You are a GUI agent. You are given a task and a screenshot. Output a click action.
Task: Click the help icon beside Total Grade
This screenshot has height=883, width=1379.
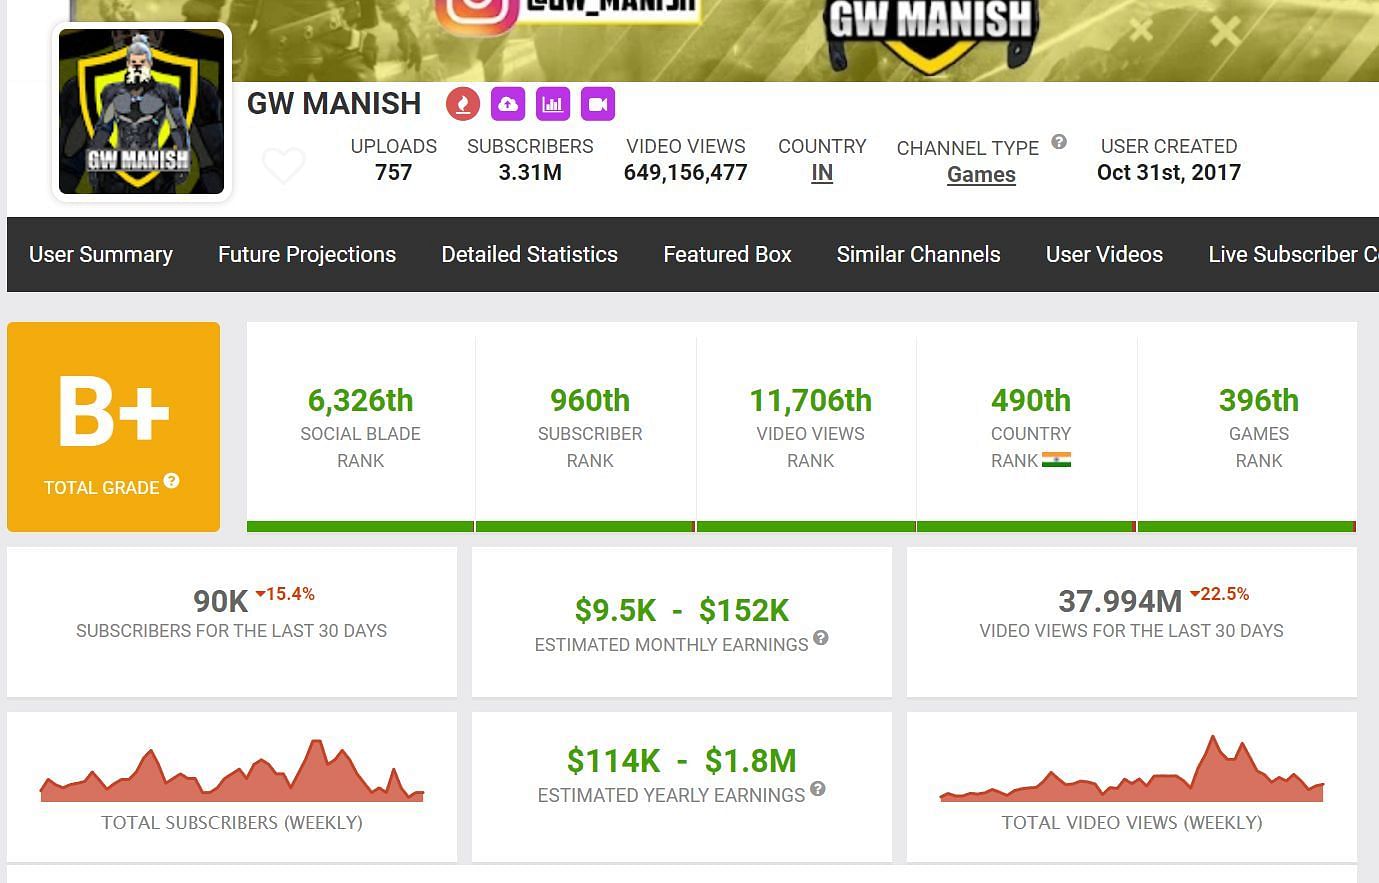172,481
